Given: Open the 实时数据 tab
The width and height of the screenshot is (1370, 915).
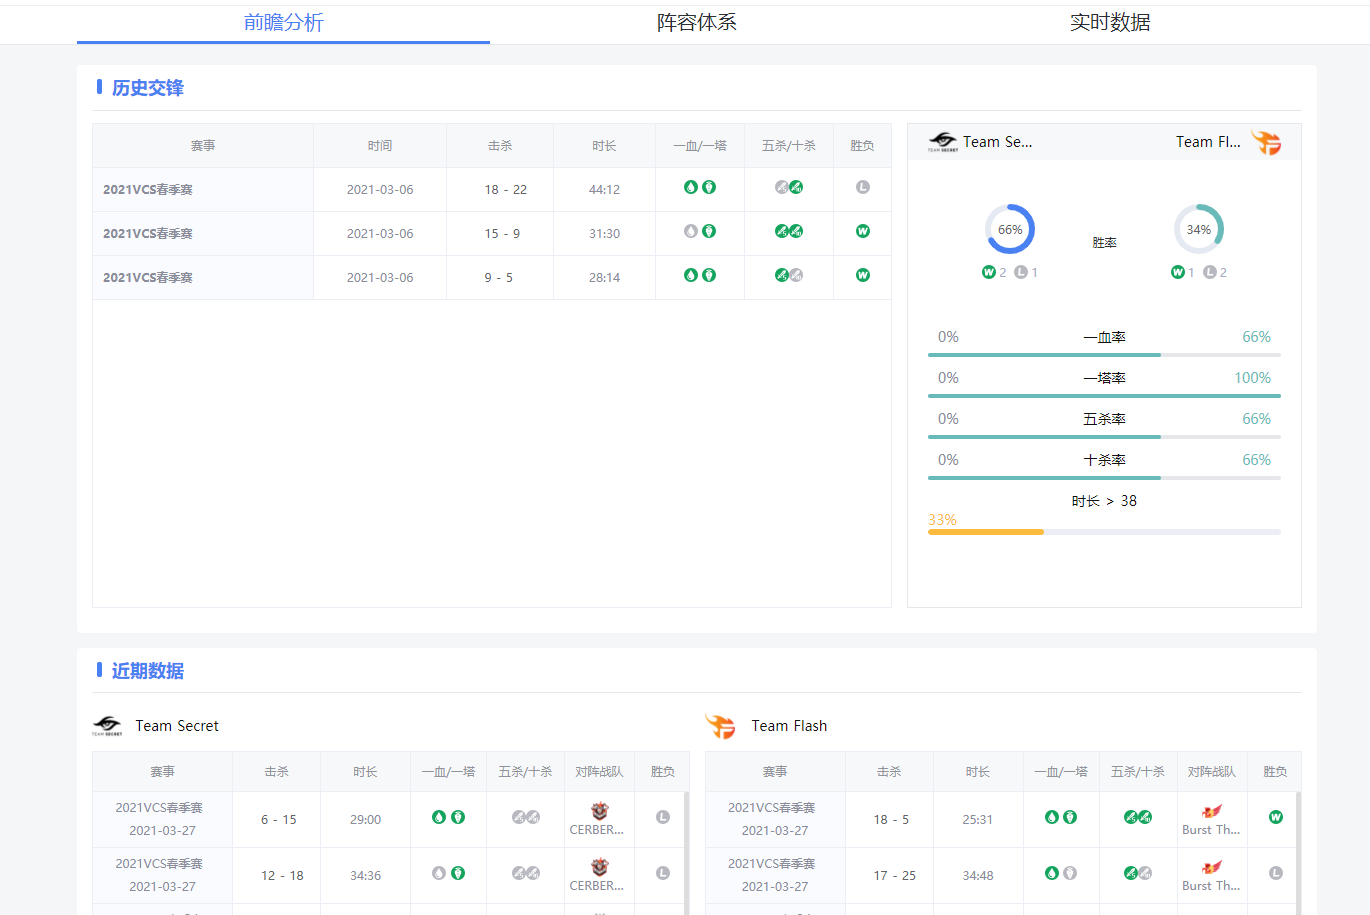Looking at the screenshot, I should click(x=1109, y=22).
